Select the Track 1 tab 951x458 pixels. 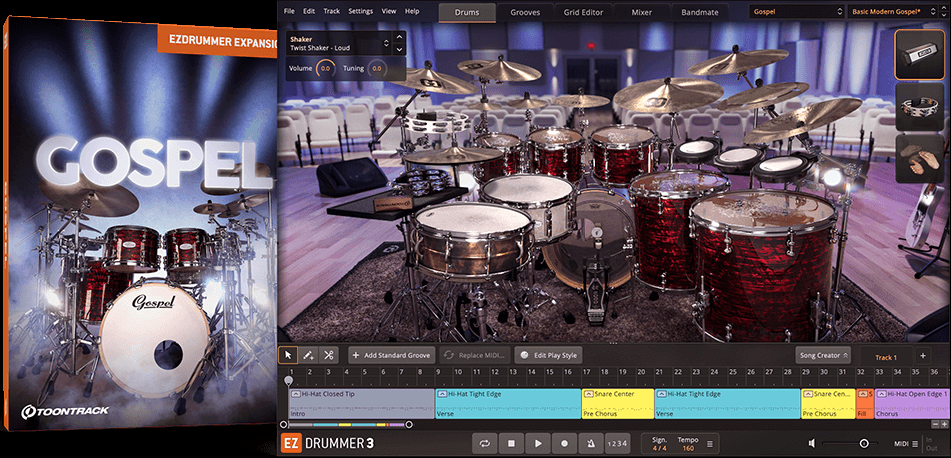pos(885,357)
